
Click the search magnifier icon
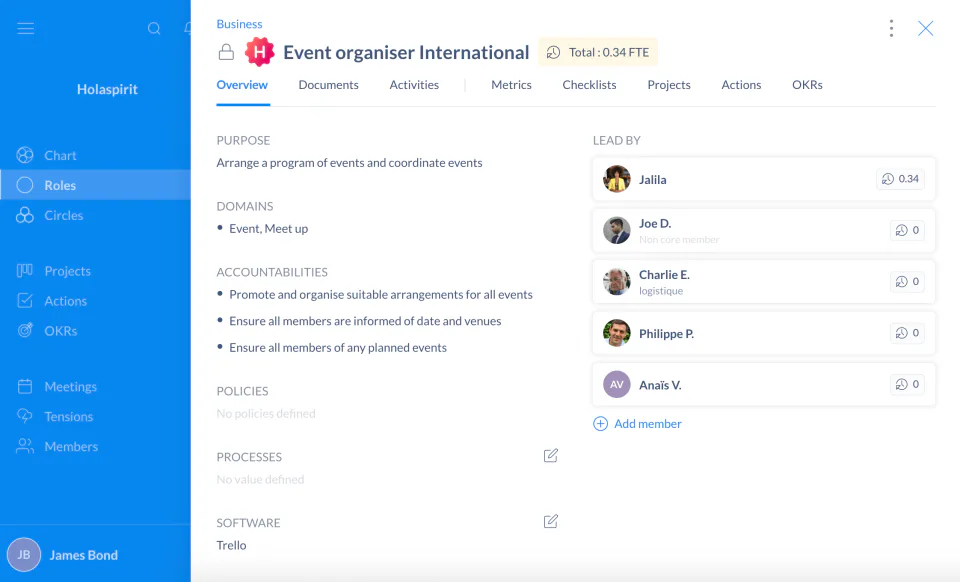pos(154,28)
